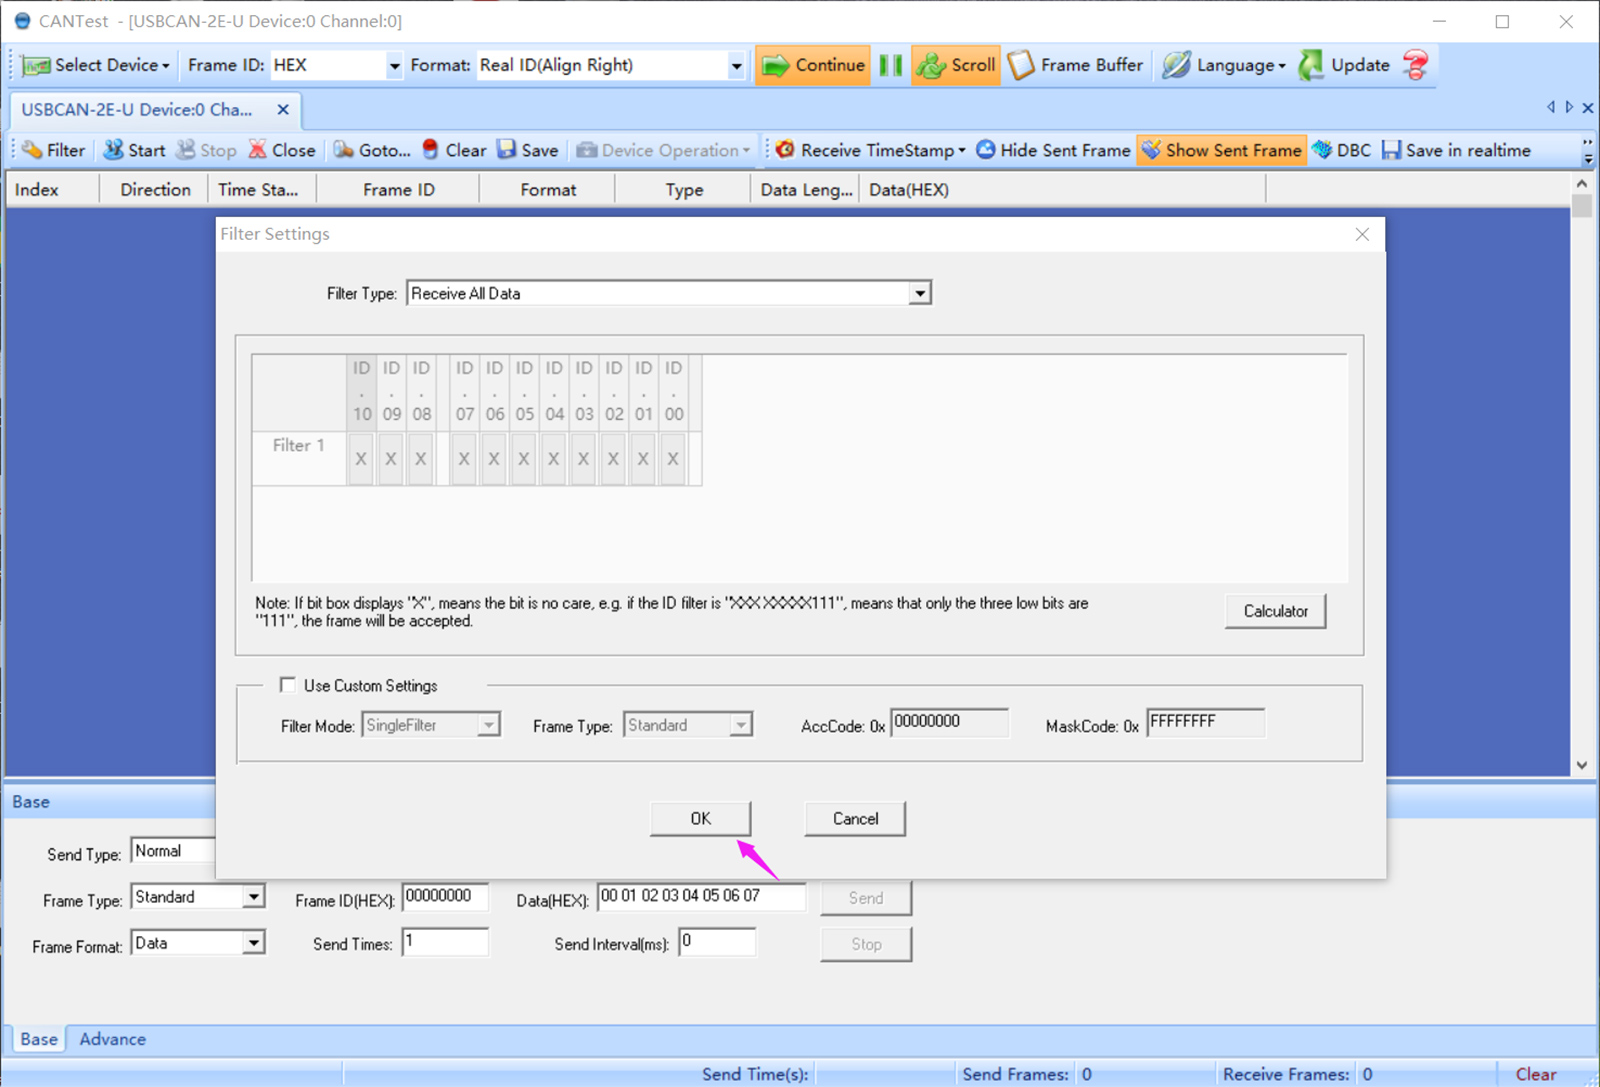Open the Frame Buffer view
The height and width of the screenshot is (1087, 1600).
(x=1075, y=65)
